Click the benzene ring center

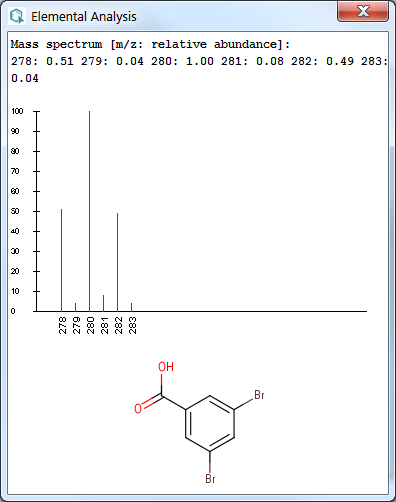click(x=210, y=423)
